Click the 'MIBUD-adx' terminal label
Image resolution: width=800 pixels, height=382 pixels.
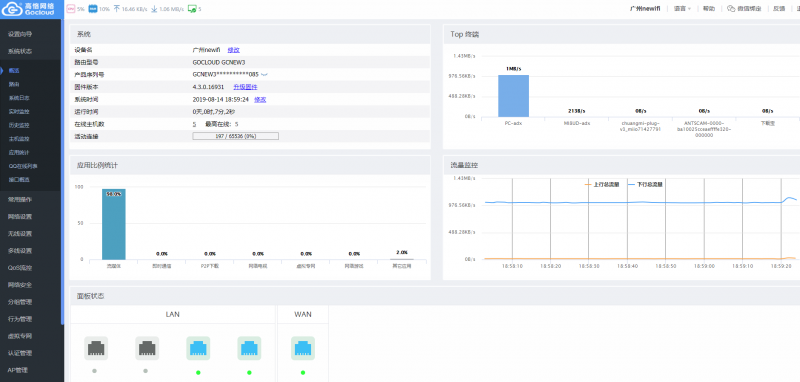click(577, 123)
